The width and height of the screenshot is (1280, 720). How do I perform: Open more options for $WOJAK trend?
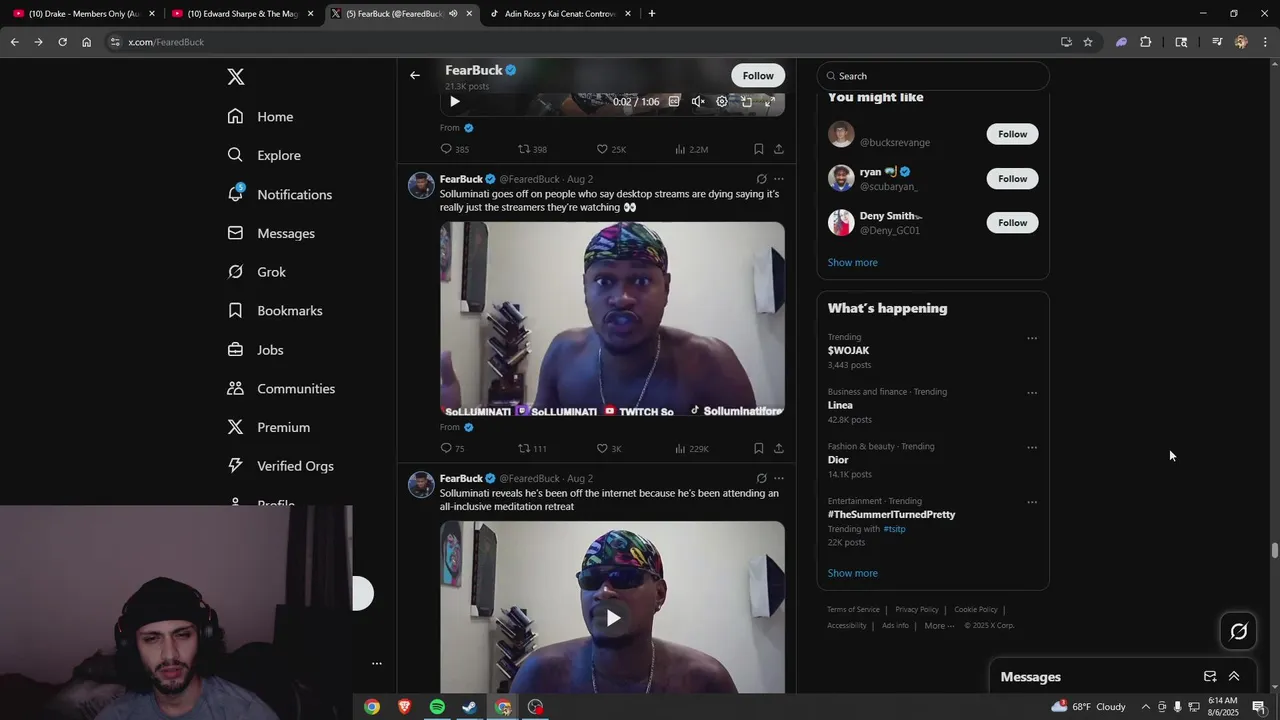click(1032, 338)
